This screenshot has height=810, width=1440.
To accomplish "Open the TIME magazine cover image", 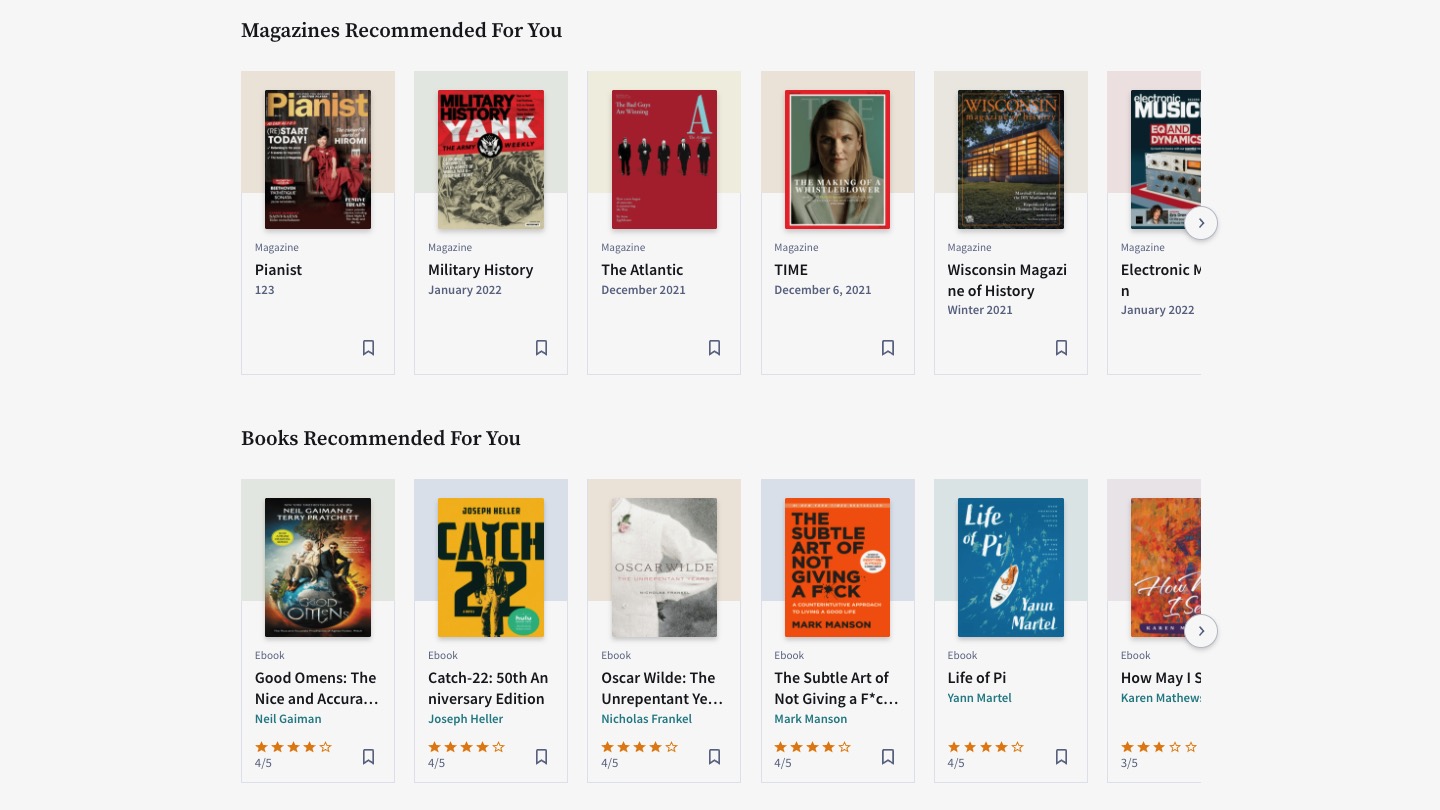I will point(837,160).
